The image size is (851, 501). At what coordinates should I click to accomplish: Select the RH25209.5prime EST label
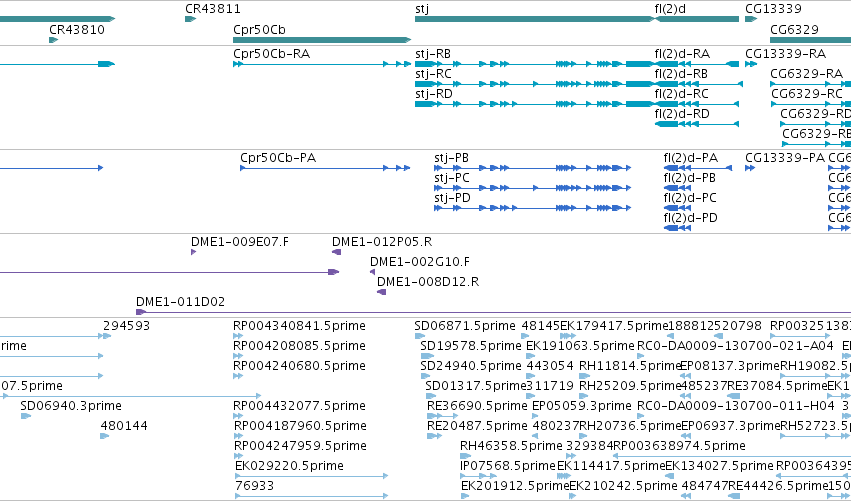[630, 386]
